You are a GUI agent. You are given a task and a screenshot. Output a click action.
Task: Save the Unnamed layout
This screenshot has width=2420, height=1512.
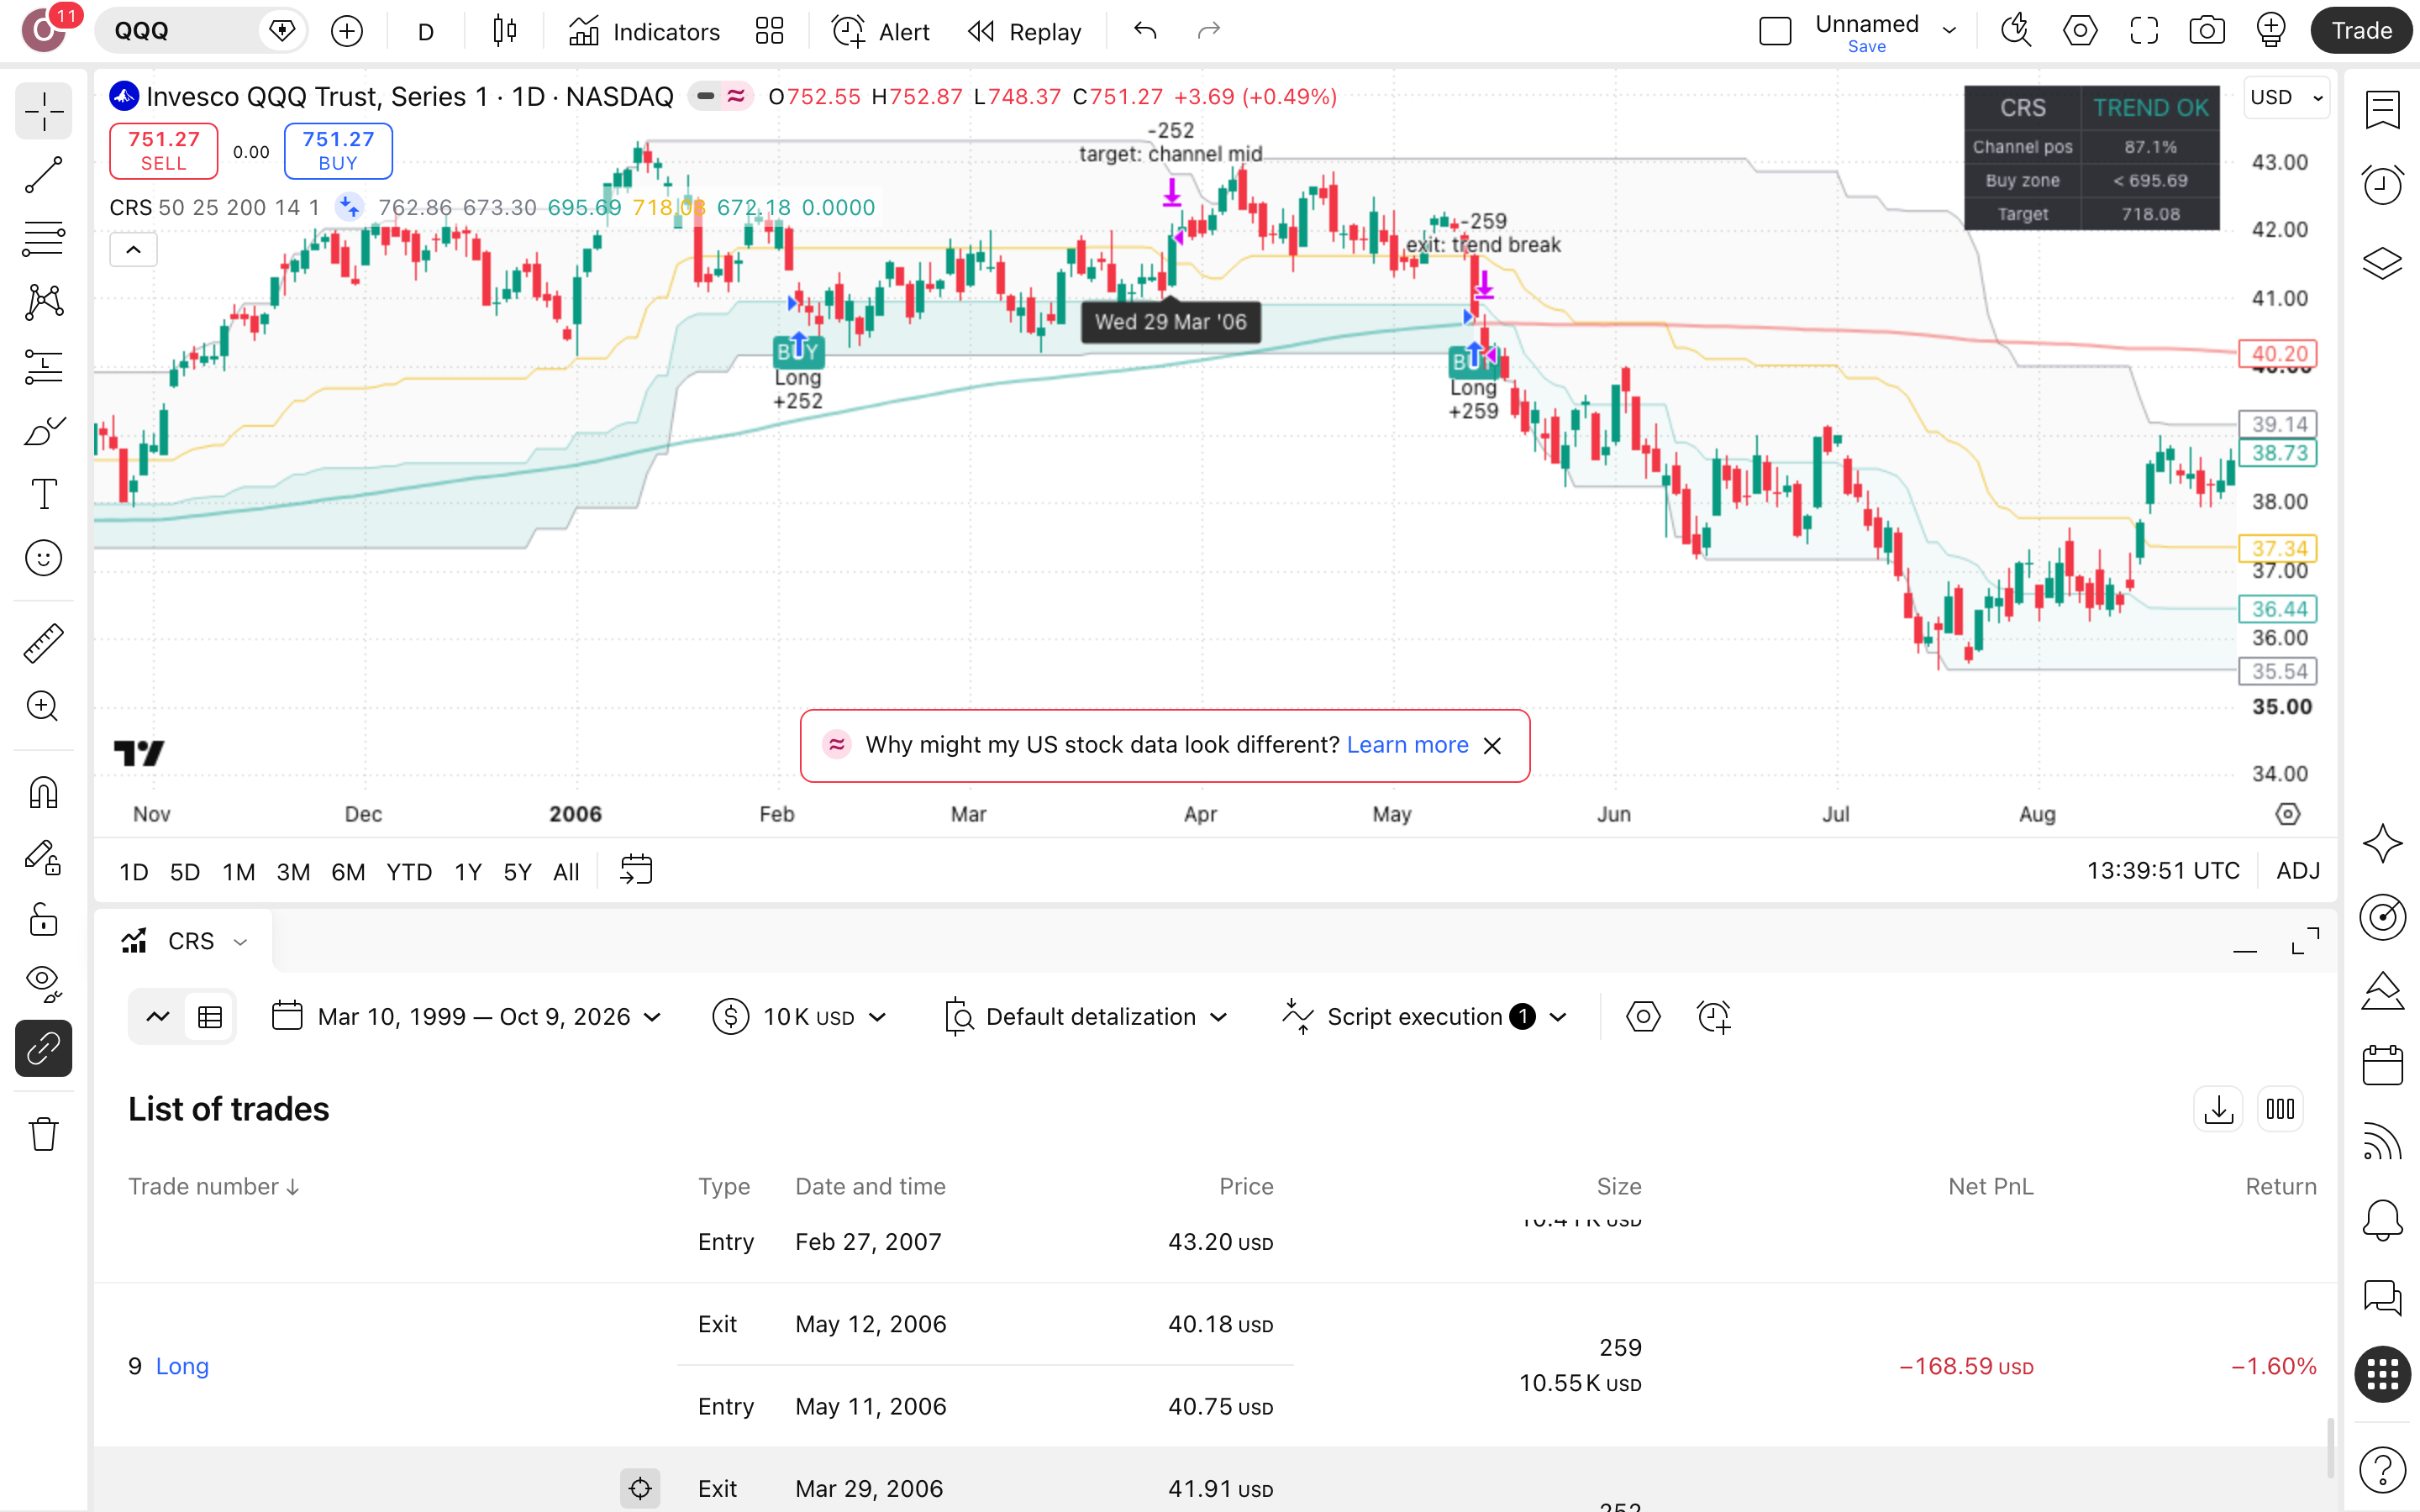click(1866, 47)
